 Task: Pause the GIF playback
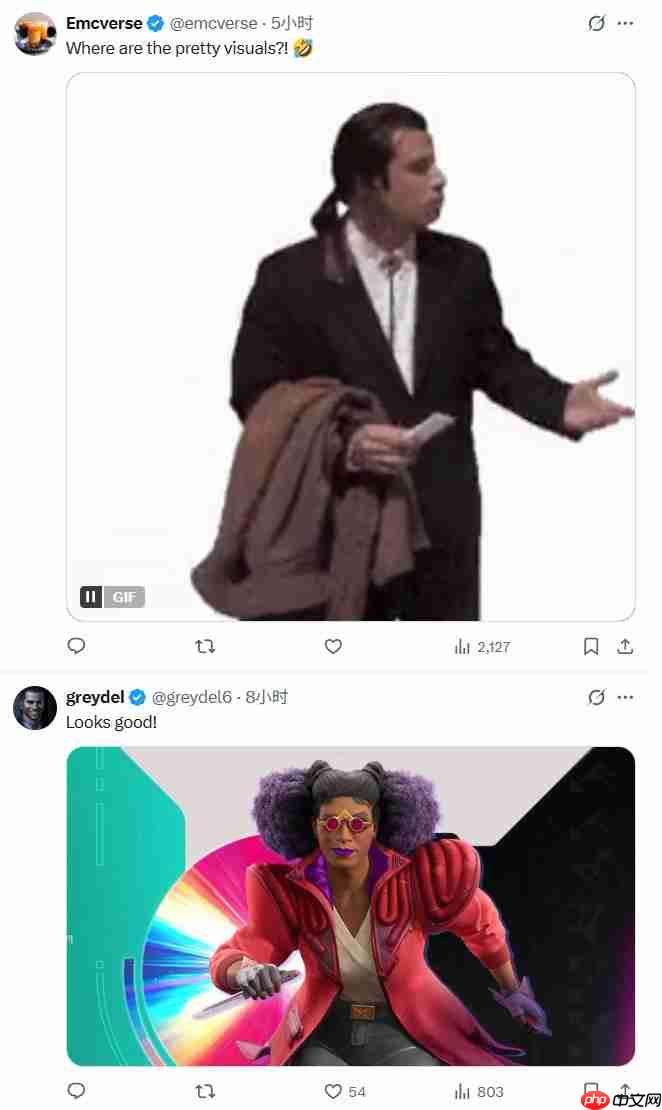(x=91, y=597)
